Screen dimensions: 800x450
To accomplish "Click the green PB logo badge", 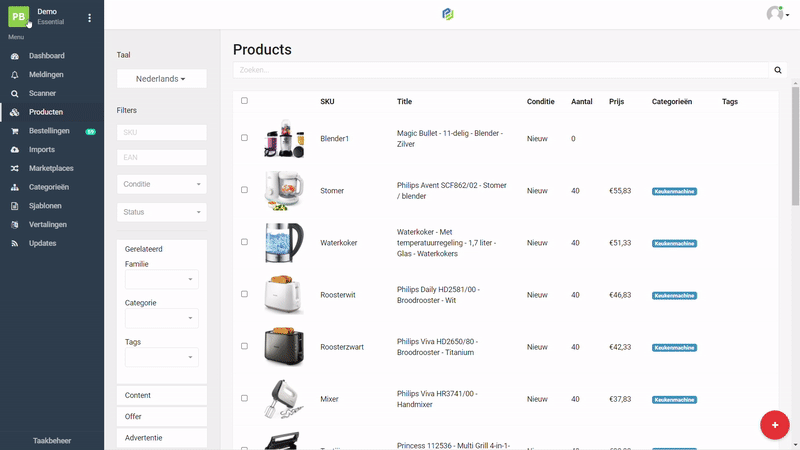I will coord(18,16).
